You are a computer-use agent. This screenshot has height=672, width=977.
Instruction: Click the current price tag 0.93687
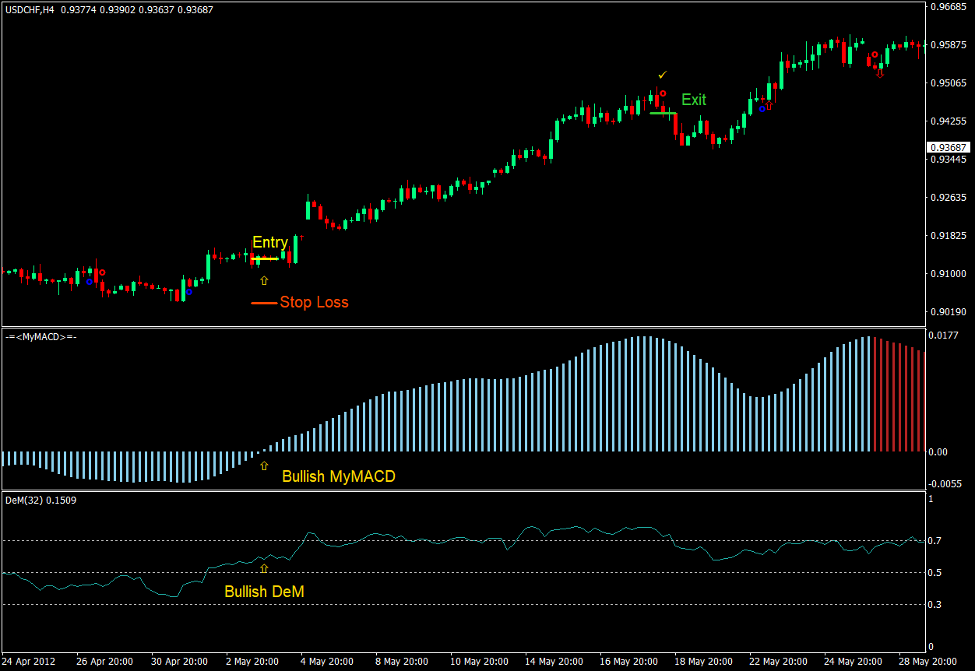[950, 147]
